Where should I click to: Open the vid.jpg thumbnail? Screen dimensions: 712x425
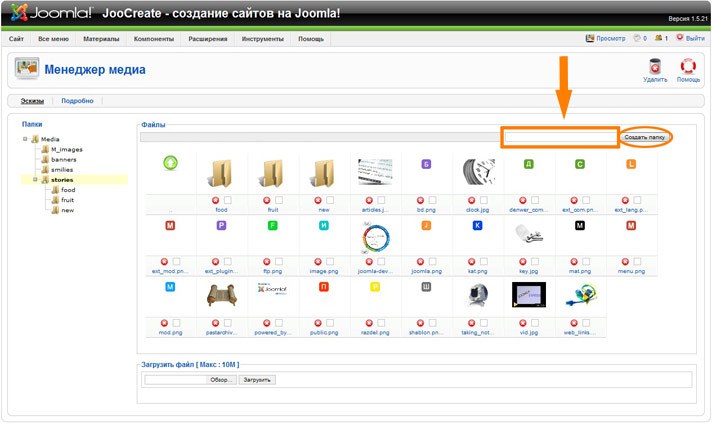pos(528,295)
